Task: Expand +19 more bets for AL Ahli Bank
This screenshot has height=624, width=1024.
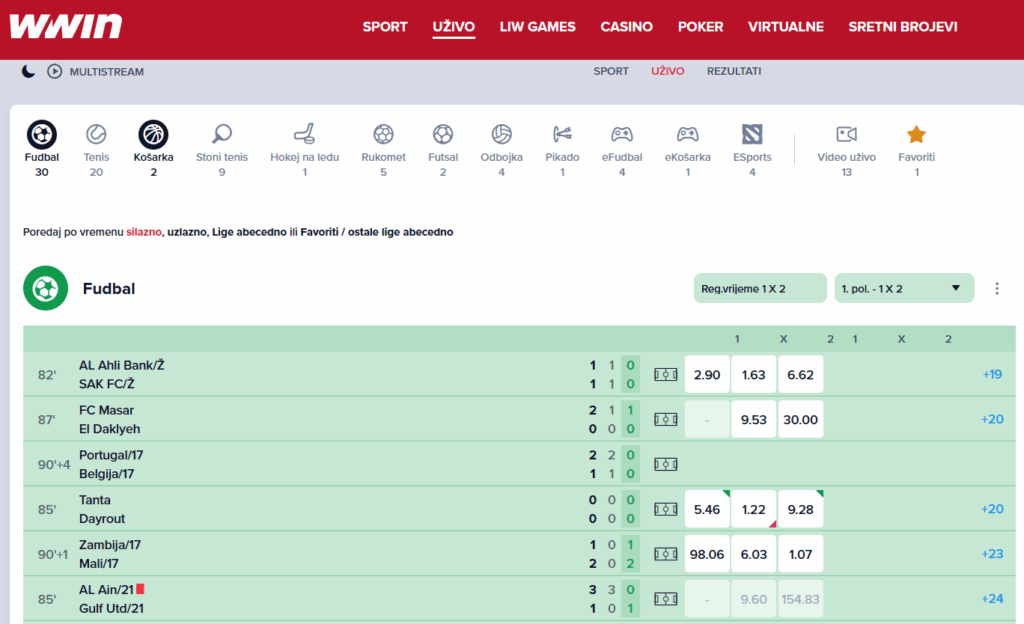Action: point(992,374)
